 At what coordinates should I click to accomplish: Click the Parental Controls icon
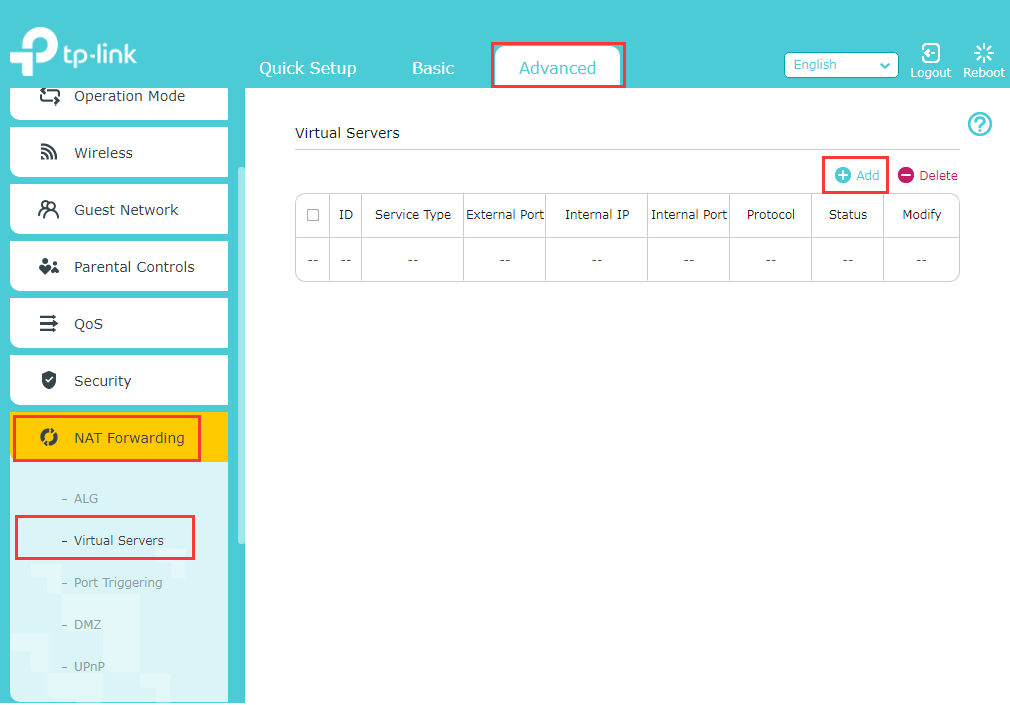(x=48, y=266)
